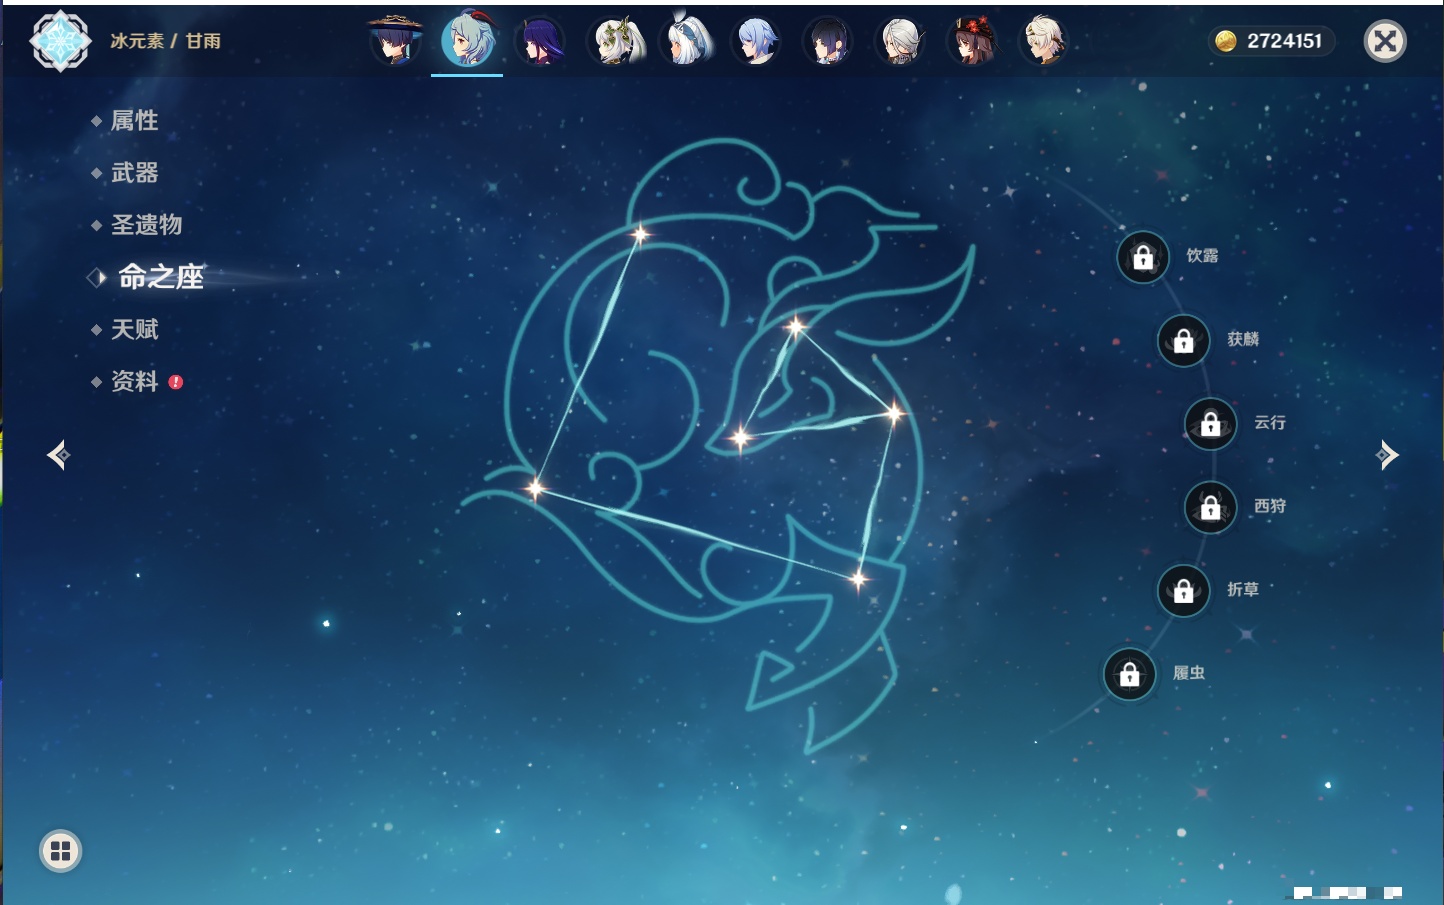
Task: Click the 冰元素 / 甘雨 title text
Action: click(165, 41)
